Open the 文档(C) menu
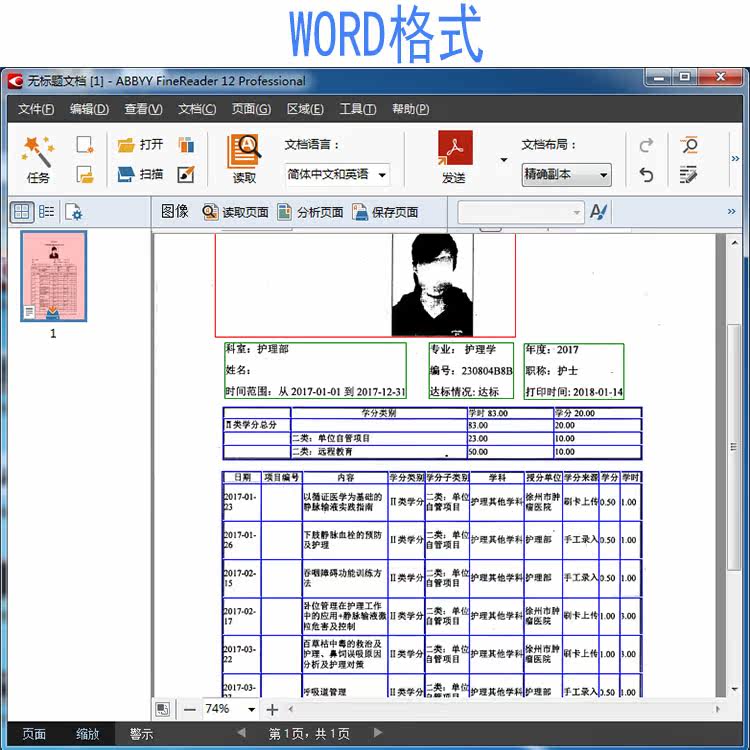The image size is (750, 750). 197,109
